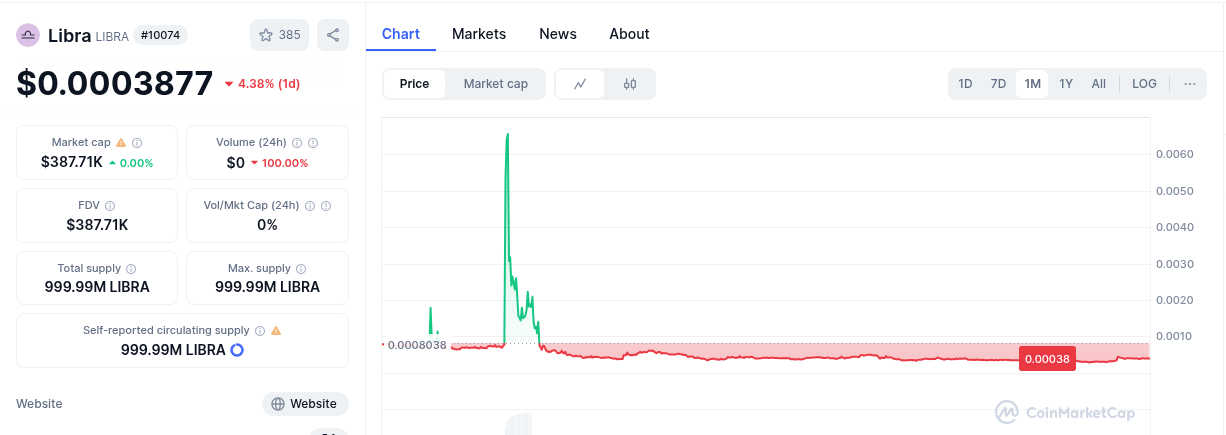Click second Vol/Mkt Cap info icon
This screenshot has height=435, width=1226.
click(326, 206)
